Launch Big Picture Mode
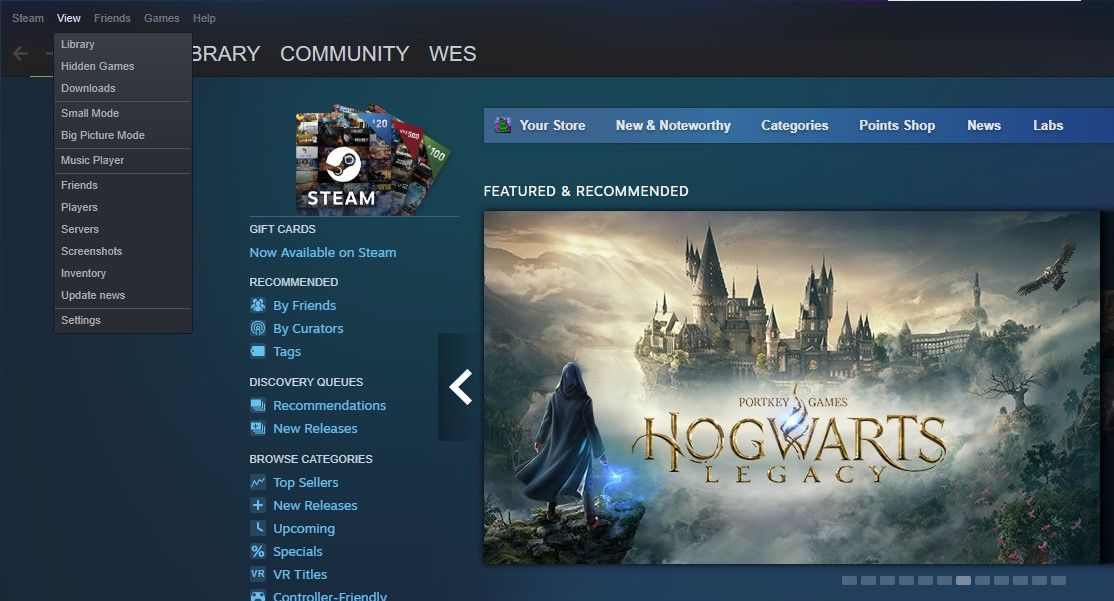The image size is (1114, 601). (123, 135)
